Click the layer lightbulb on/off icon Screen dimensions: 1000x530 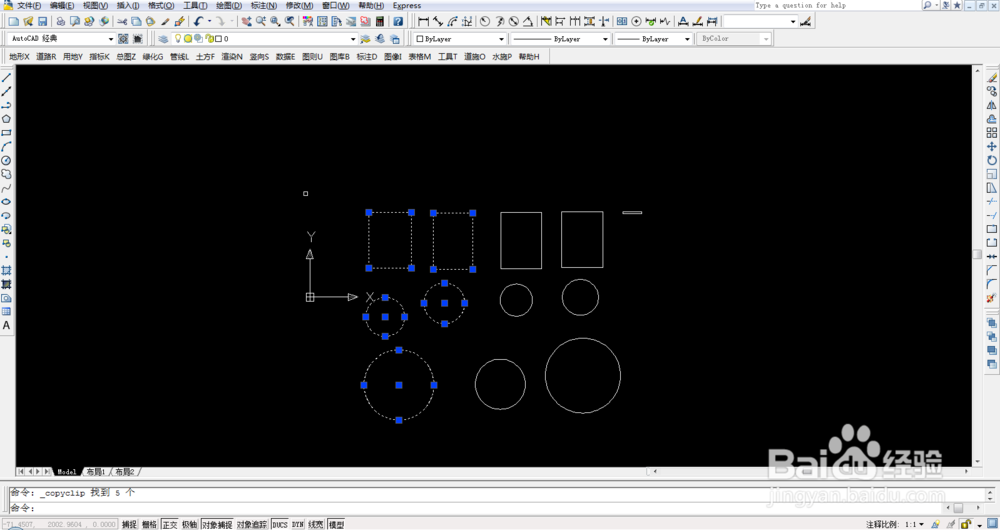[x=179, y=39]
